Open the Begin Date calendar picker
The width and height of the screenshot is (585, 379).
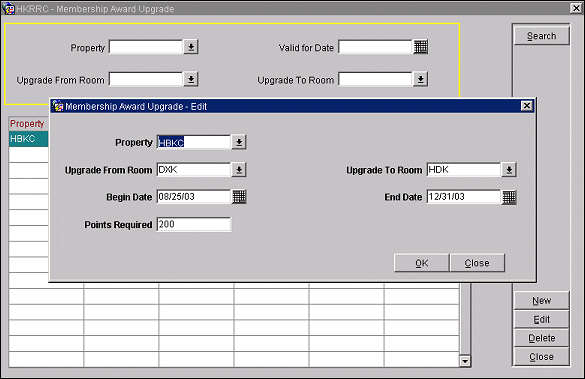(x=239, y=197)
